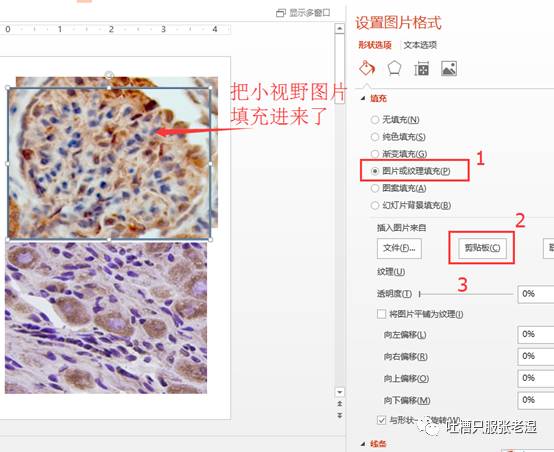
Task: Click the horizontal ruler
Action: (115, 29)
